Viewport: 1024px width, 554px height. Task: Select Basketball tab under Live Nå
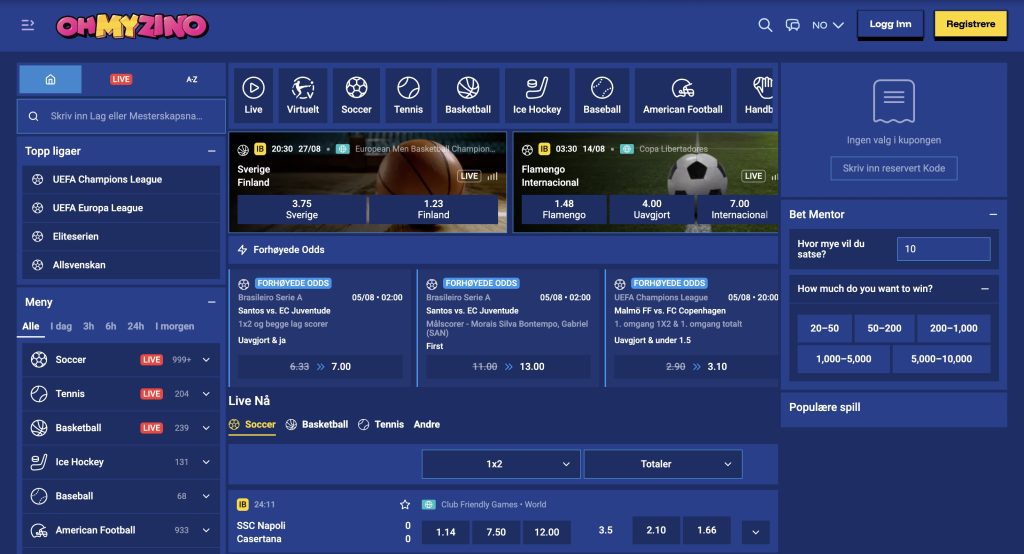pos(317,425)
